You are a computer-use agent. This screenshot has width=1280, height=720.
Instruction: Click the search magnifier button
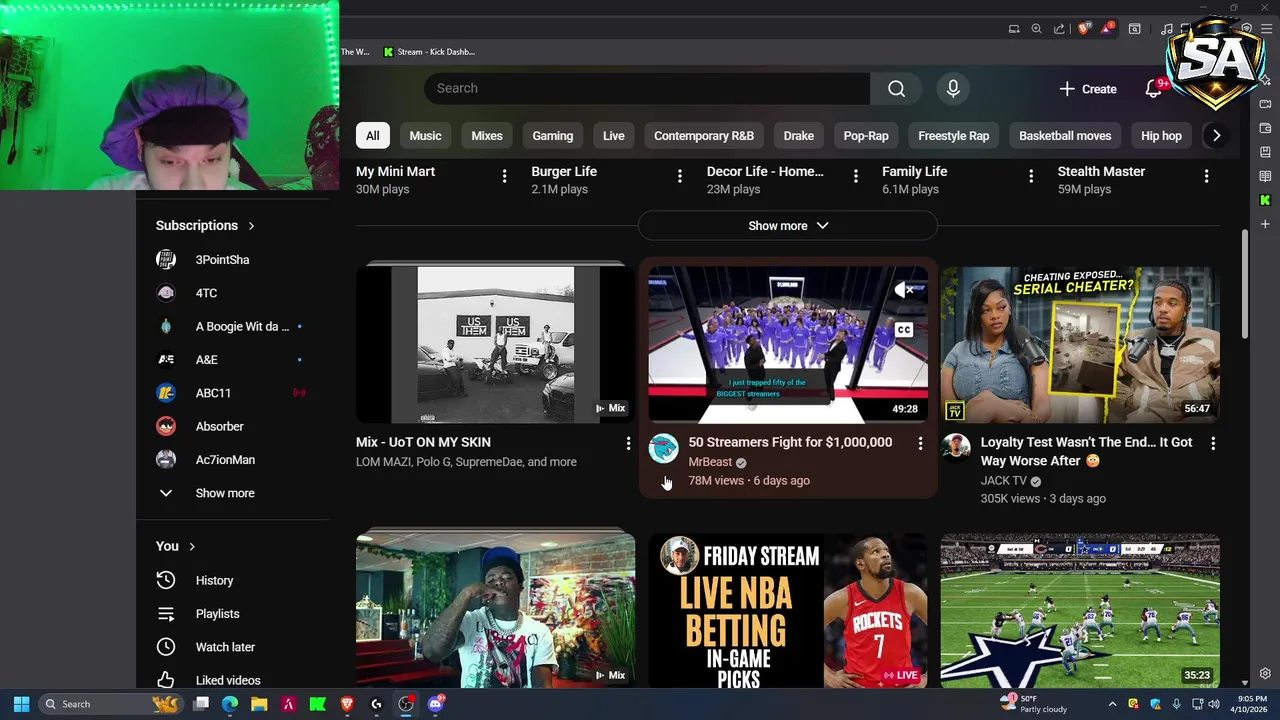pyautogui.click(x=896, y=88)
